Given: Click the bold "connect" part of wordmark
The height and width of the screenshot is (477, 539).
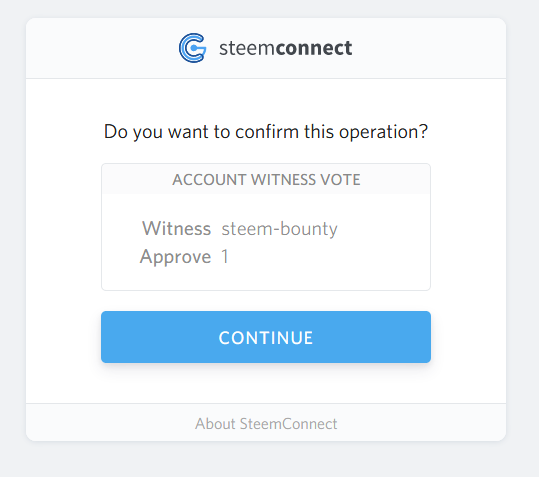Looking at the screenshot, I should pos(314,48).
